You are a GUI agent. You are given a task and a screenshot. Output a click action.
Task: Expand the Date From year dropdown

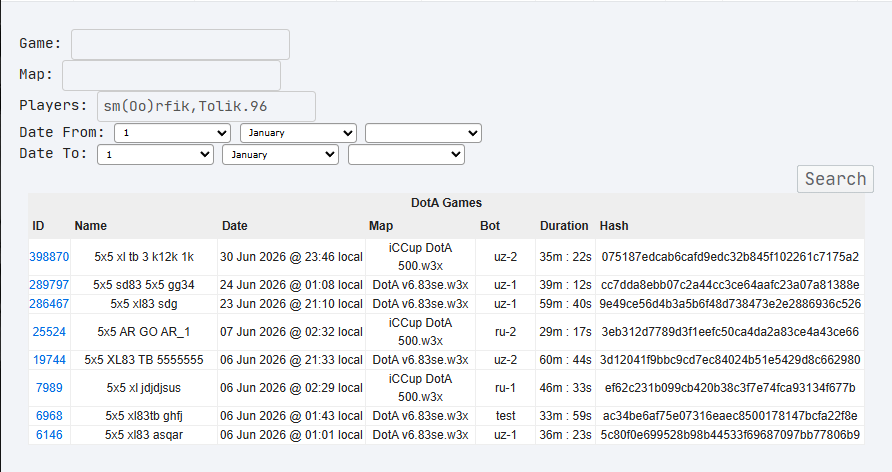coord(423,133)
